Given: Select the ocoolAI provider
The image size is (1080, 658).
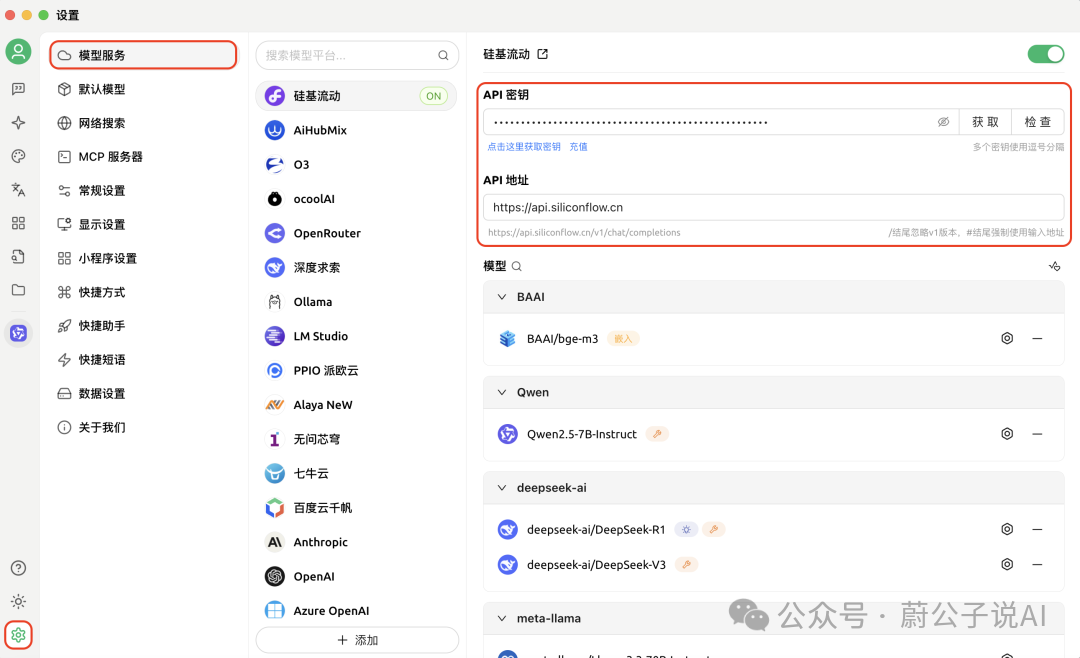Looking at the screenshot, I should click(x=356, y=199).
